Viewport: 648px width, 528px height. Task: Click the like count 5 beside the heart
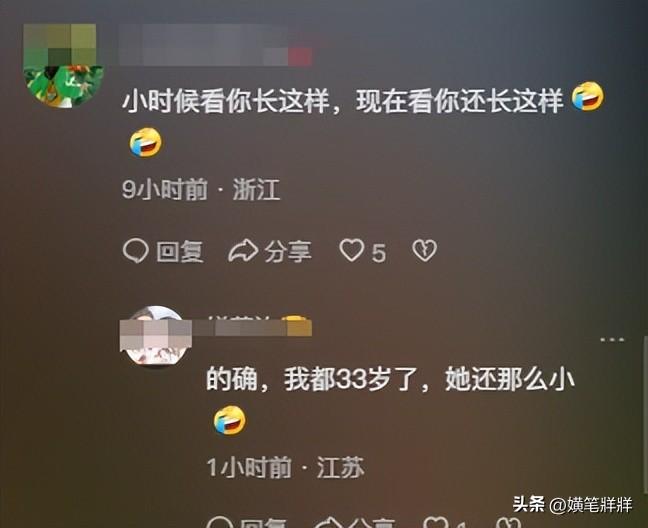(379, 253)
